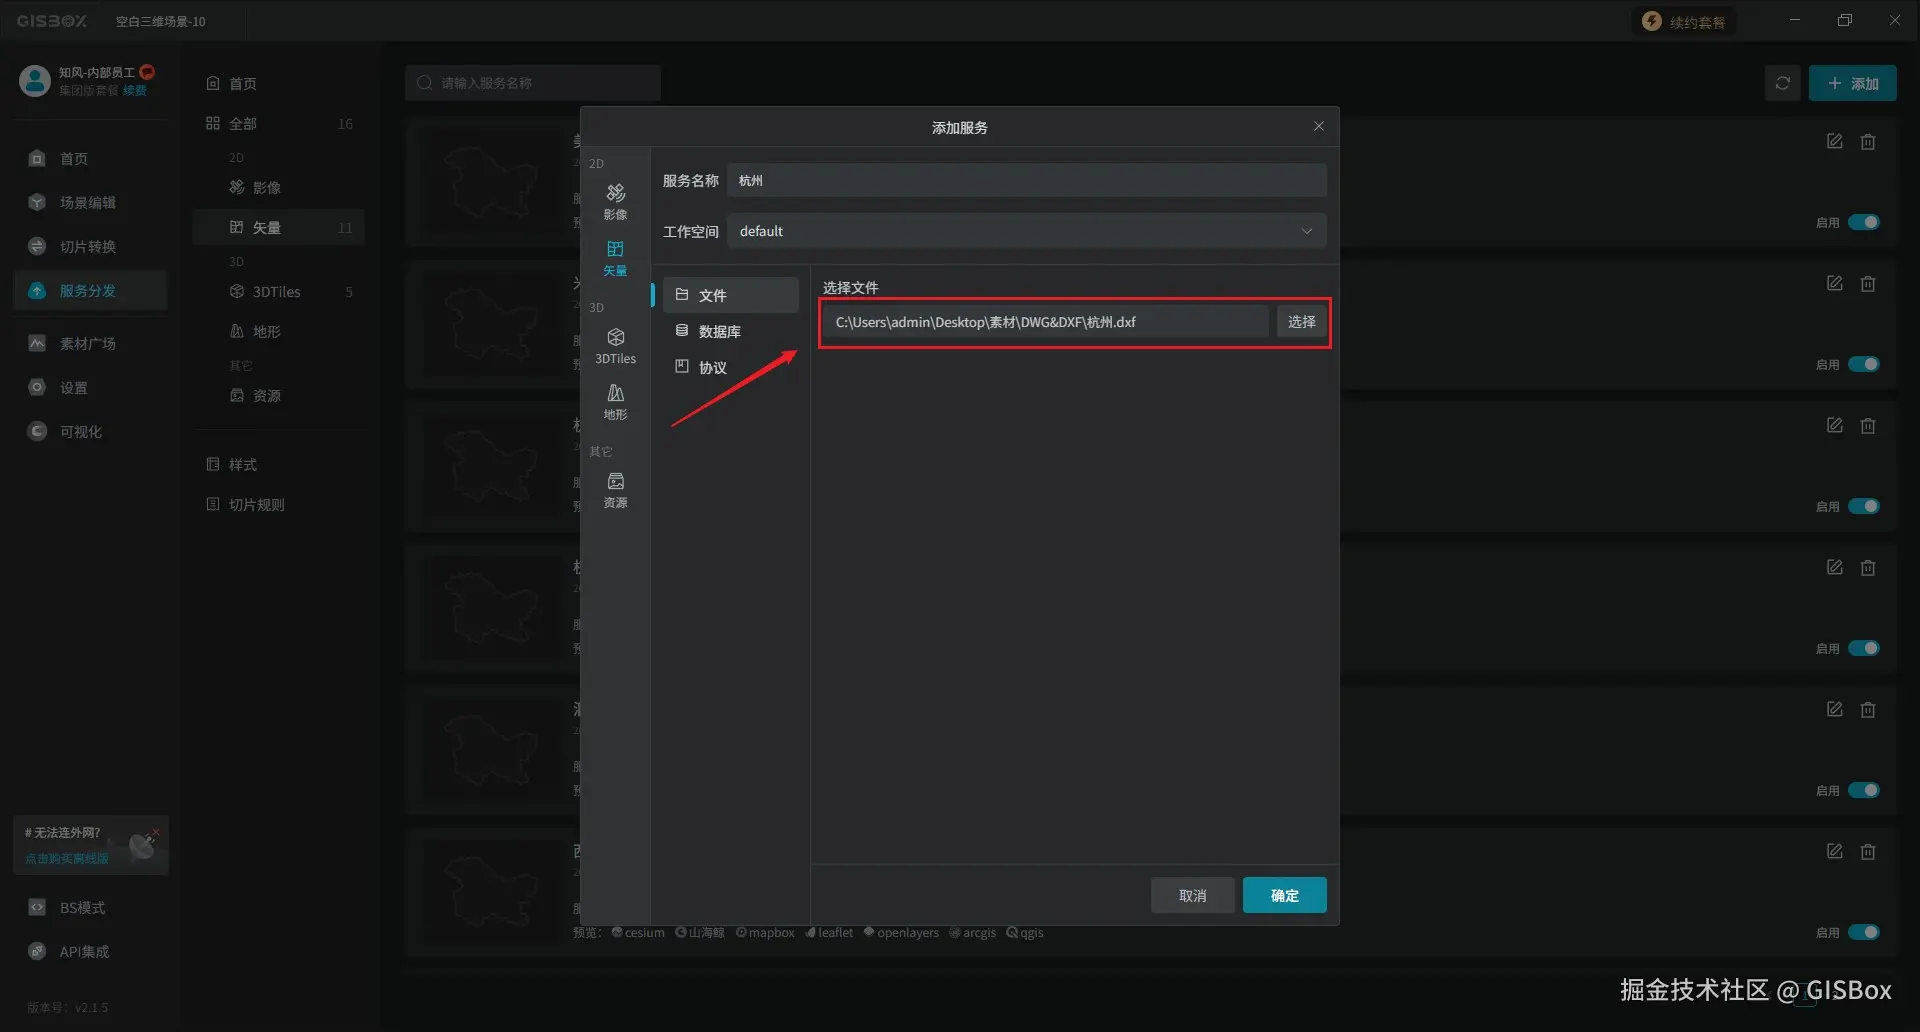This screenshot has height=1032, width=1920.
Task: Delete the fifth service row
Action: 1867,710
